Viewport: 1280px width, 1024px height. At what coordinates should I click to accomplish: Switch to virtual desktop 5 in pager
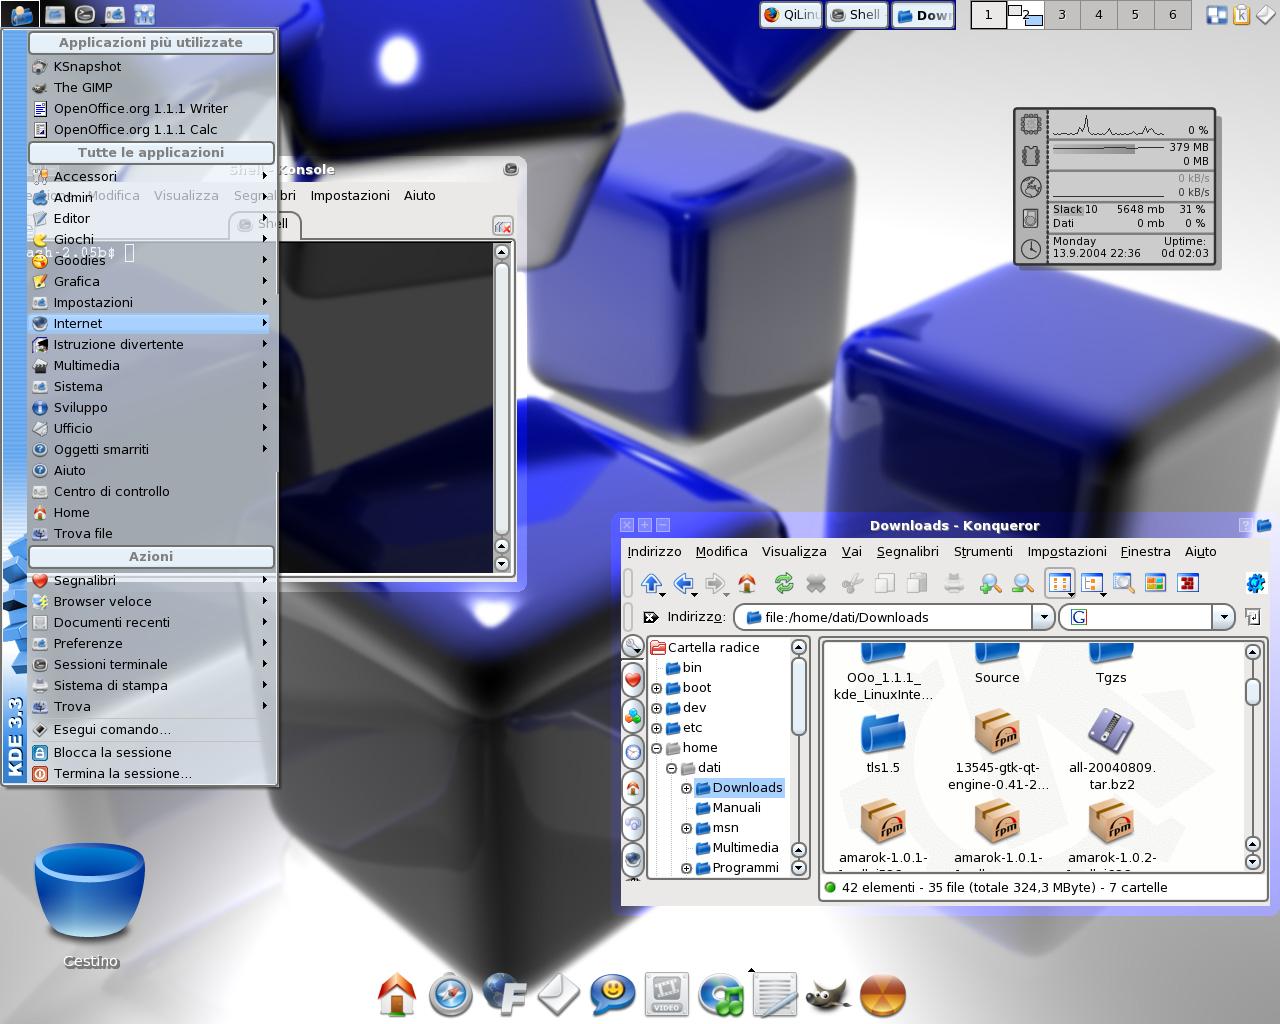click(1135, 15)
